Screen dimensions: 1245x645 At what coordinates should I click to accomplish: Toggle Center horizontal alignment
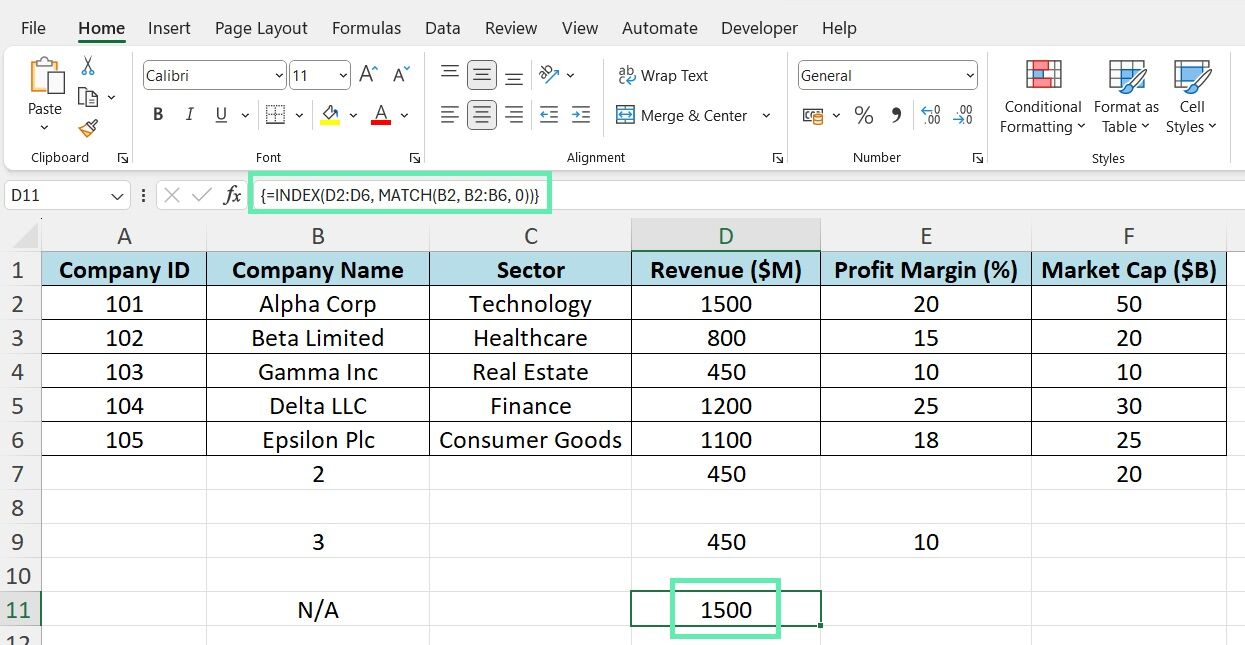point(482,115)
